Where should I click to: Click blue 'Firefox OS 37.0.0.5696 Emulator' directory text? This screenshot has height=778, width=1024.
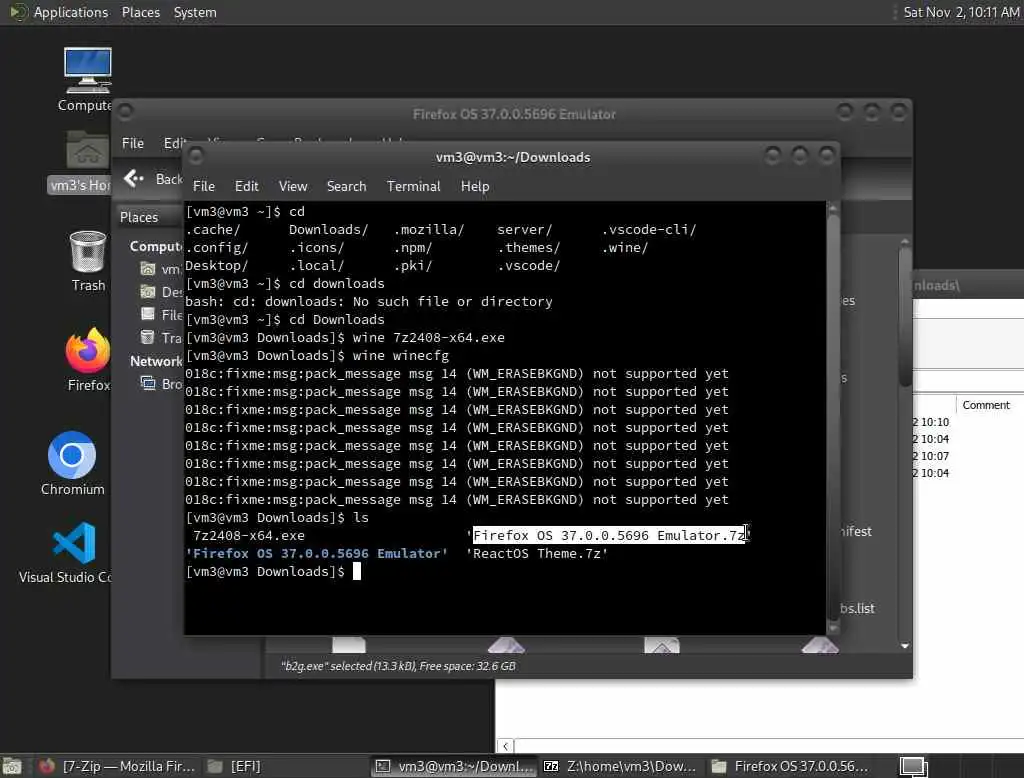coord(317,554)
